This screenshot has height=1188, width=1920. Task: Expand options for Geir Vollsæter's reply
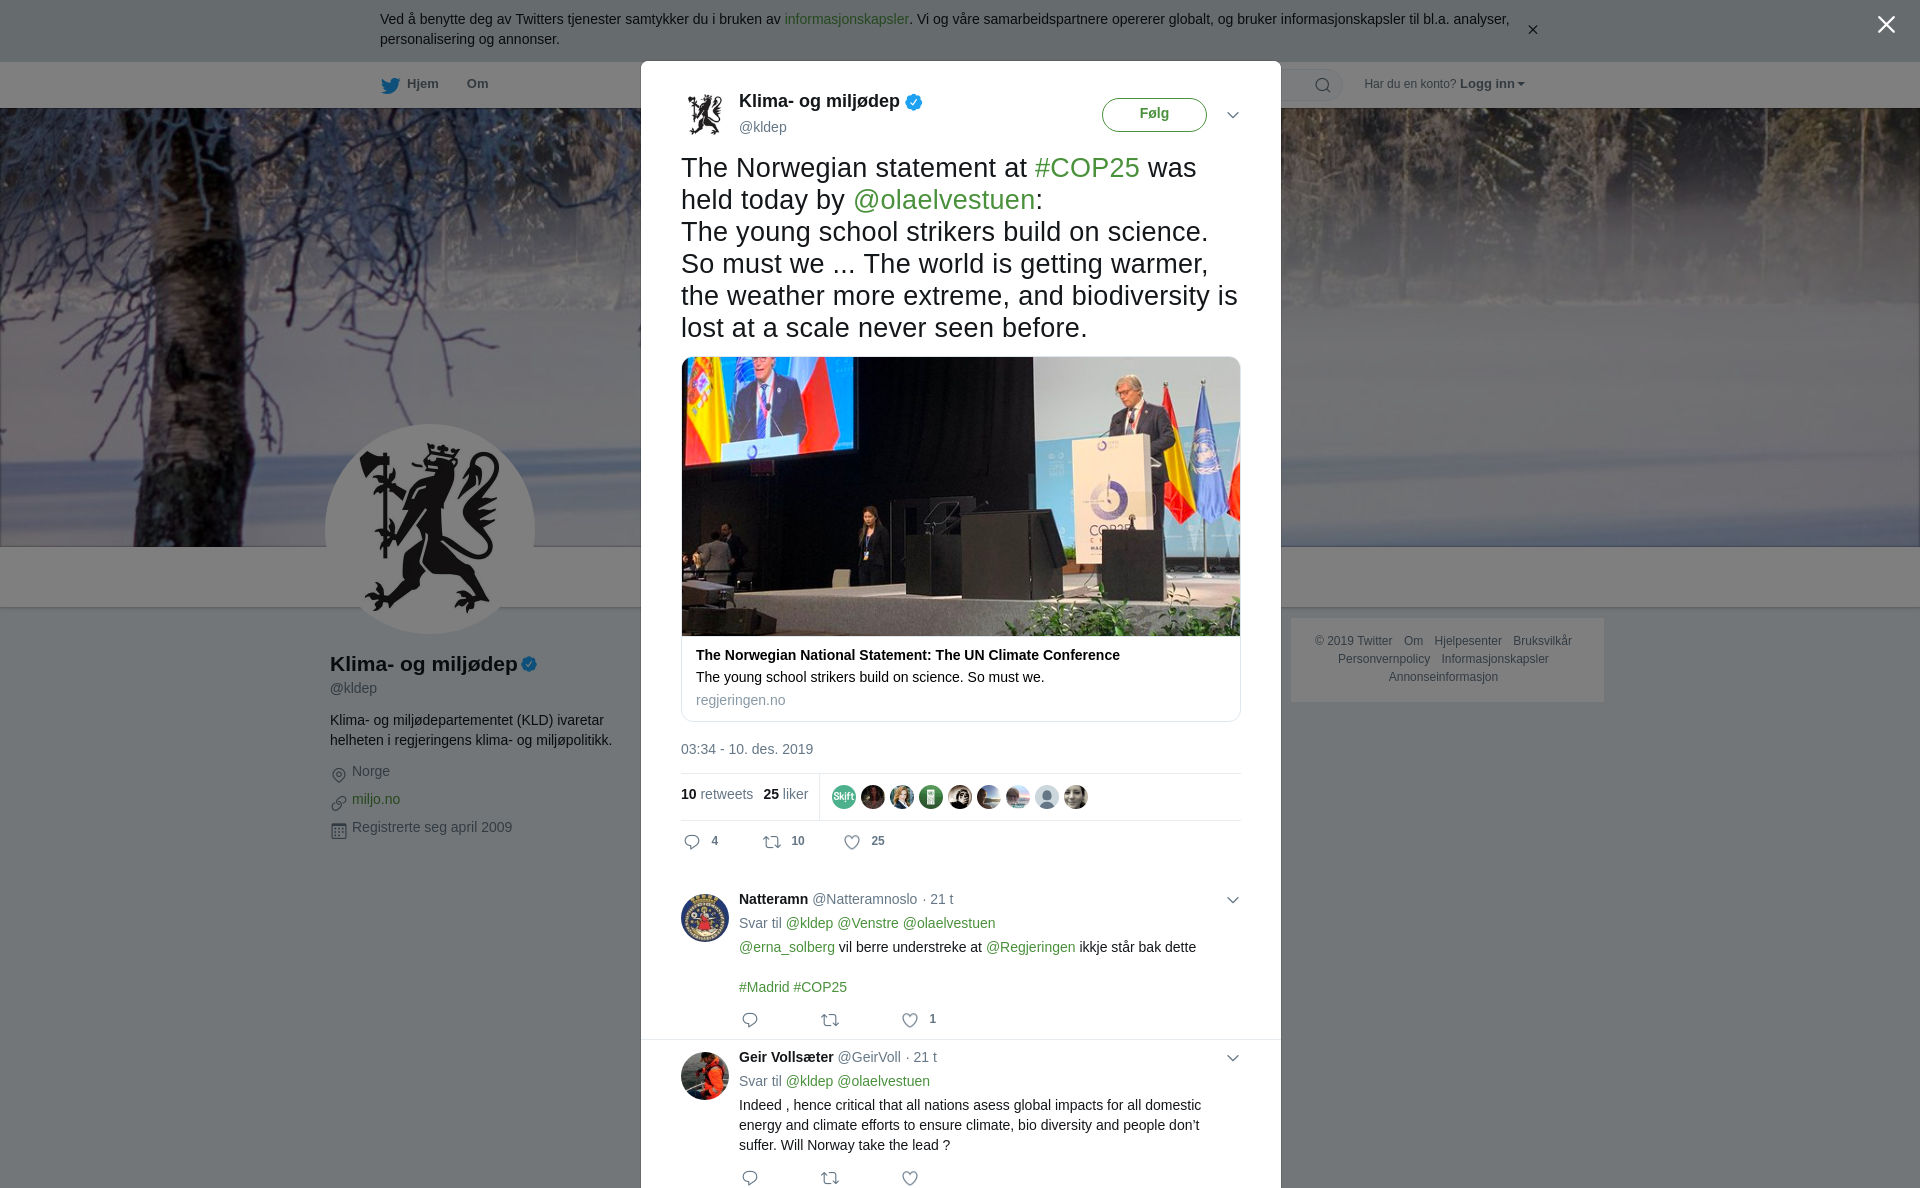tap(1233, 1058)
